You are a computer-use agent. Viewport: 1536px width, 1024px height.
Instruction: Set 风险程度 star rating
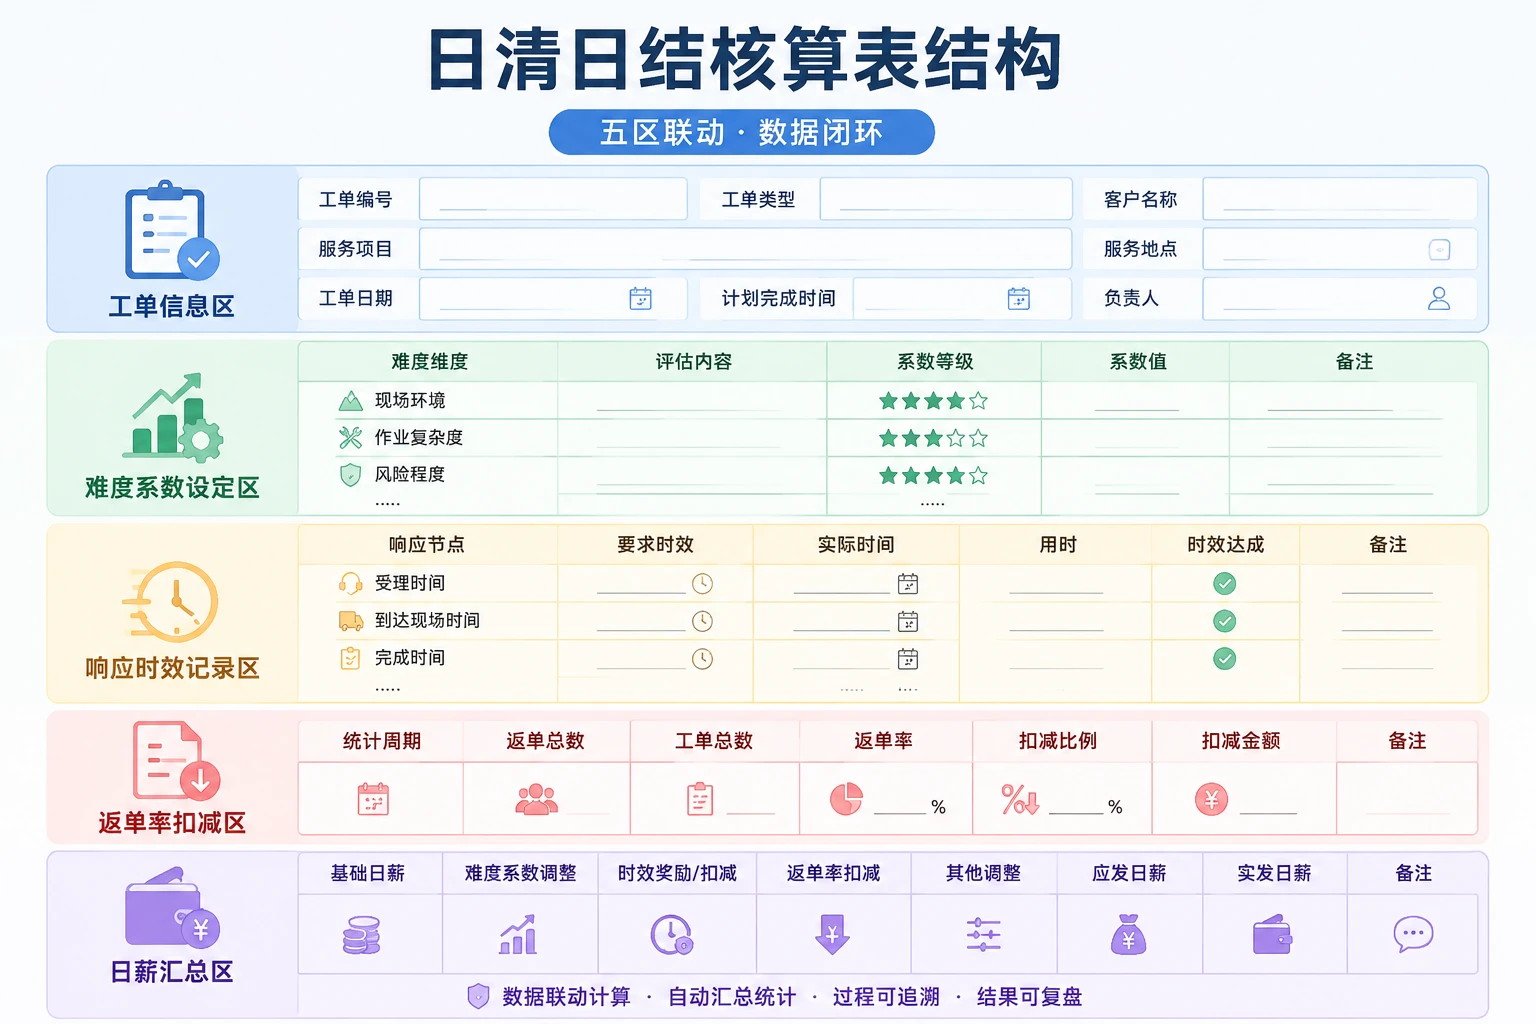pos(933,475)
